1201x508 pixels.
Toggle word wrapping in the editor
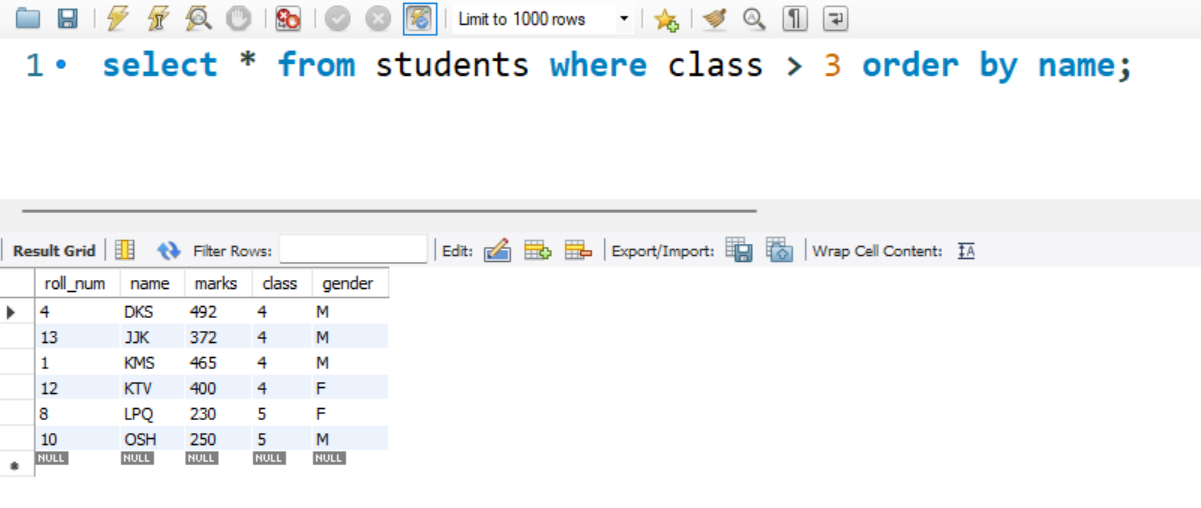point(835,18)
